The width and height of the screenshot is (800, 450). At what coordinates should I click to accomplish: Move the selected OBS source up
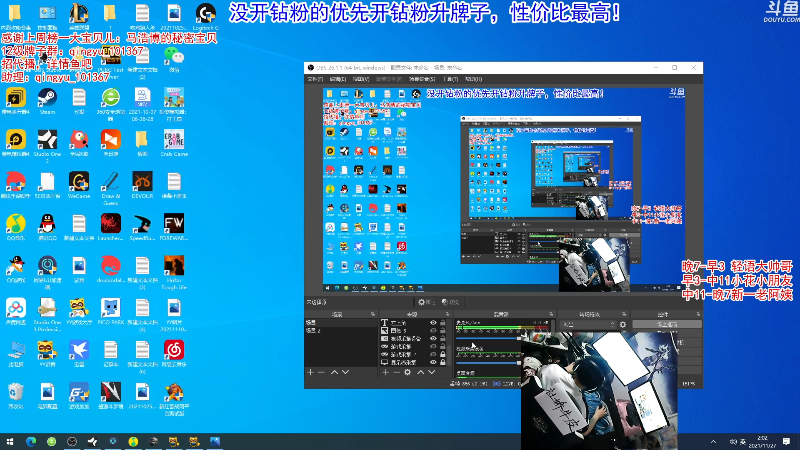420,372
